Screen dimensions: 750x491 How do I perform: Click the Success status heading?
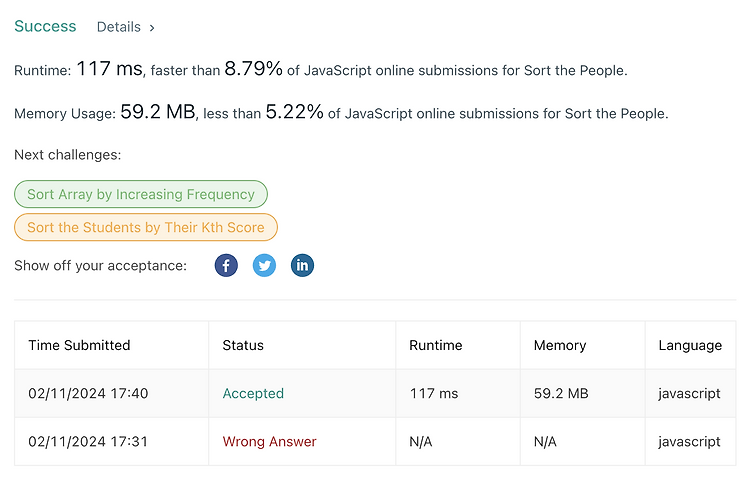tap(45, 26)
